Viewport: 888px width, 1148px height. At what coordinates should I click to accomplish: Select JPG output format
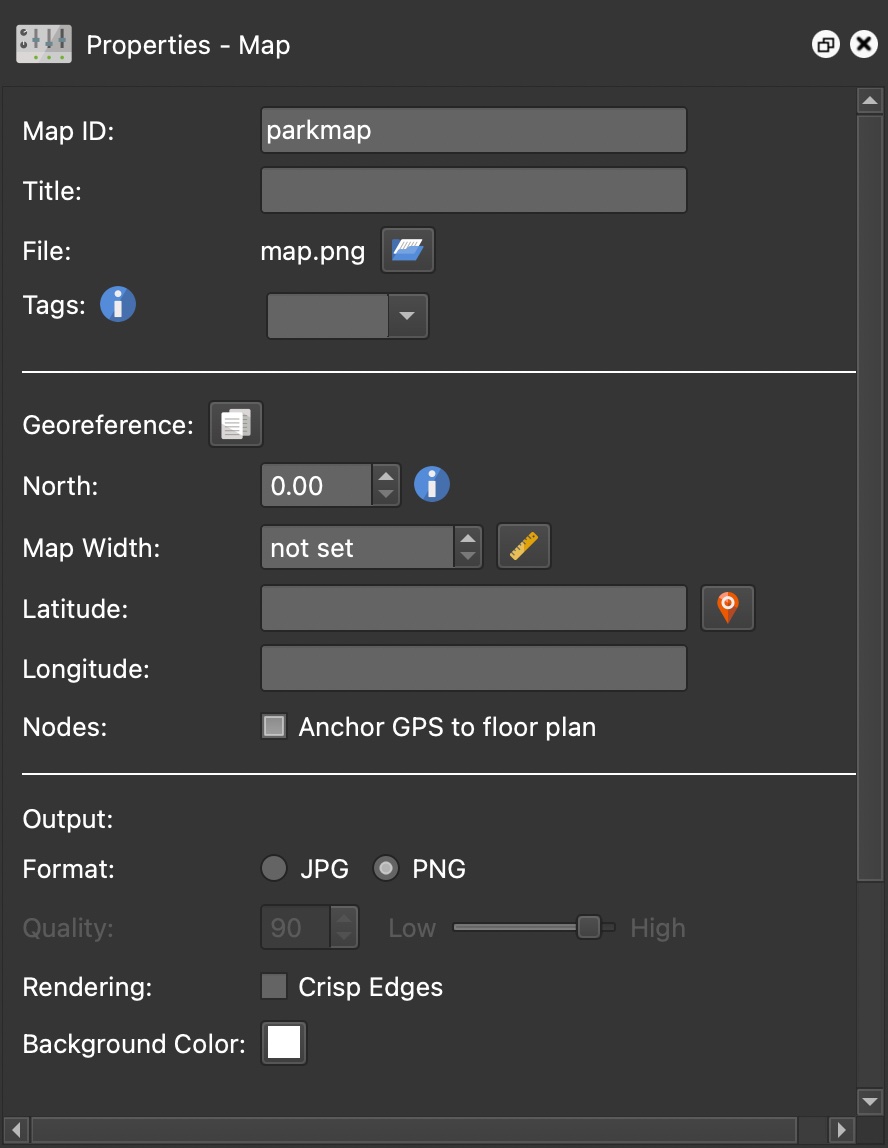coord(274,869)
